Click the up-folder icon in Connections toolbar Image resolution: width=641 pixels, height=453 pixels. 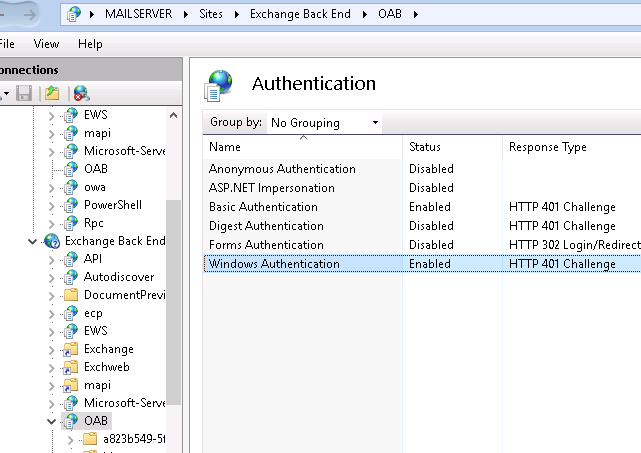(51, 93)
